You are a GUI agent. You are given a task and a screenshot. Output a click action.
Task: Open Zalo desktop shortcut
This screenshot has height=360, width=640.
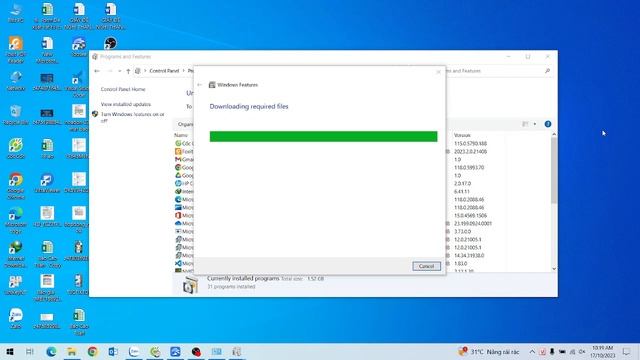coord(16,319)
